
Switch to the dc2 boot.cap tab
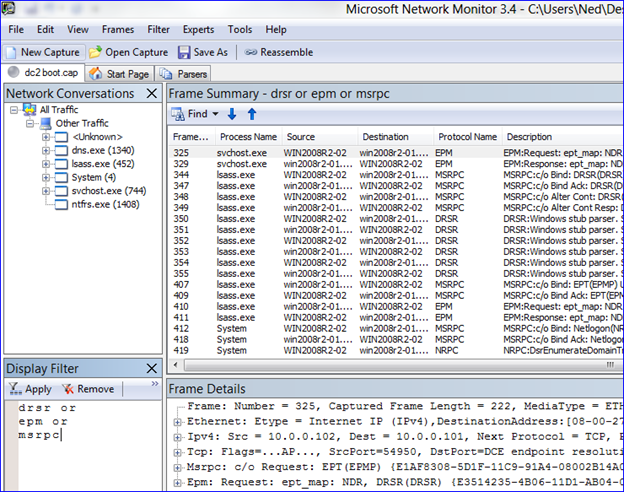(x=43, y=72)
